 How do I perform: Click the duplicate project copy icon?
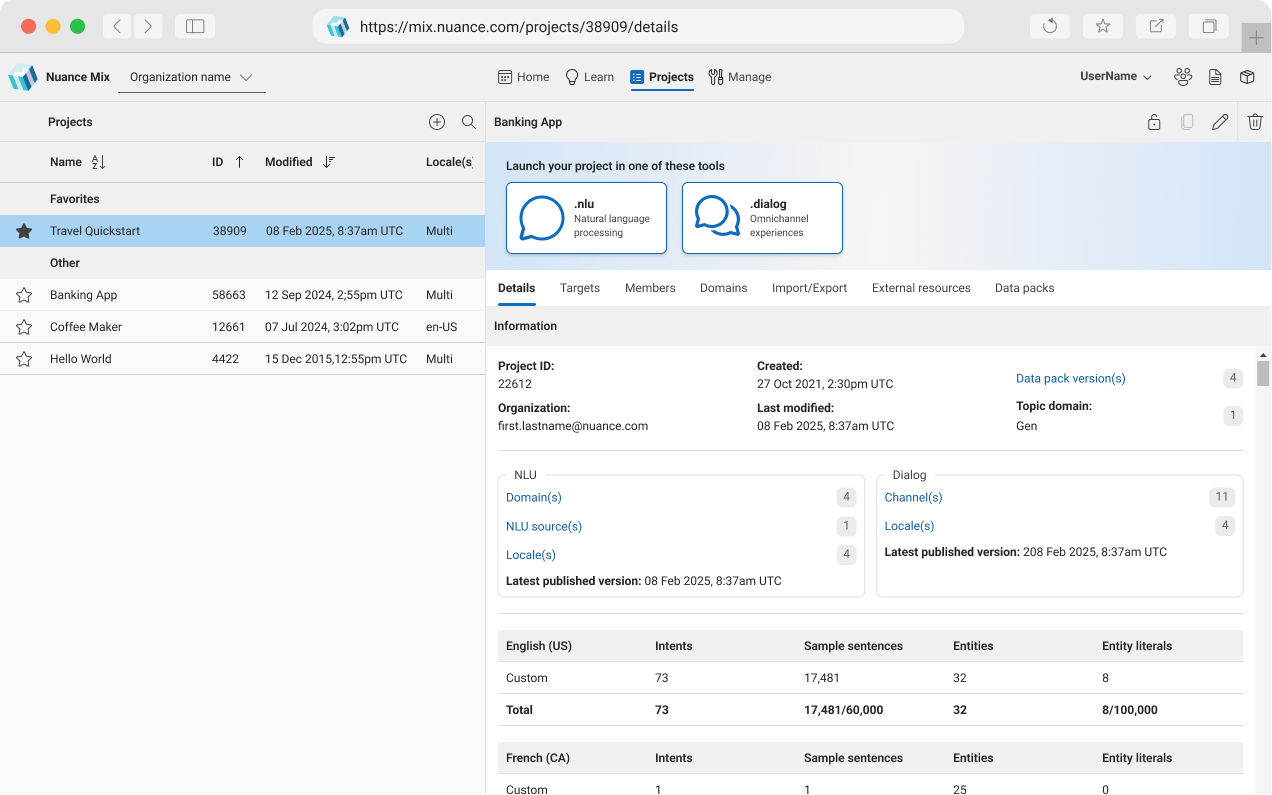tap(1187, 122)
